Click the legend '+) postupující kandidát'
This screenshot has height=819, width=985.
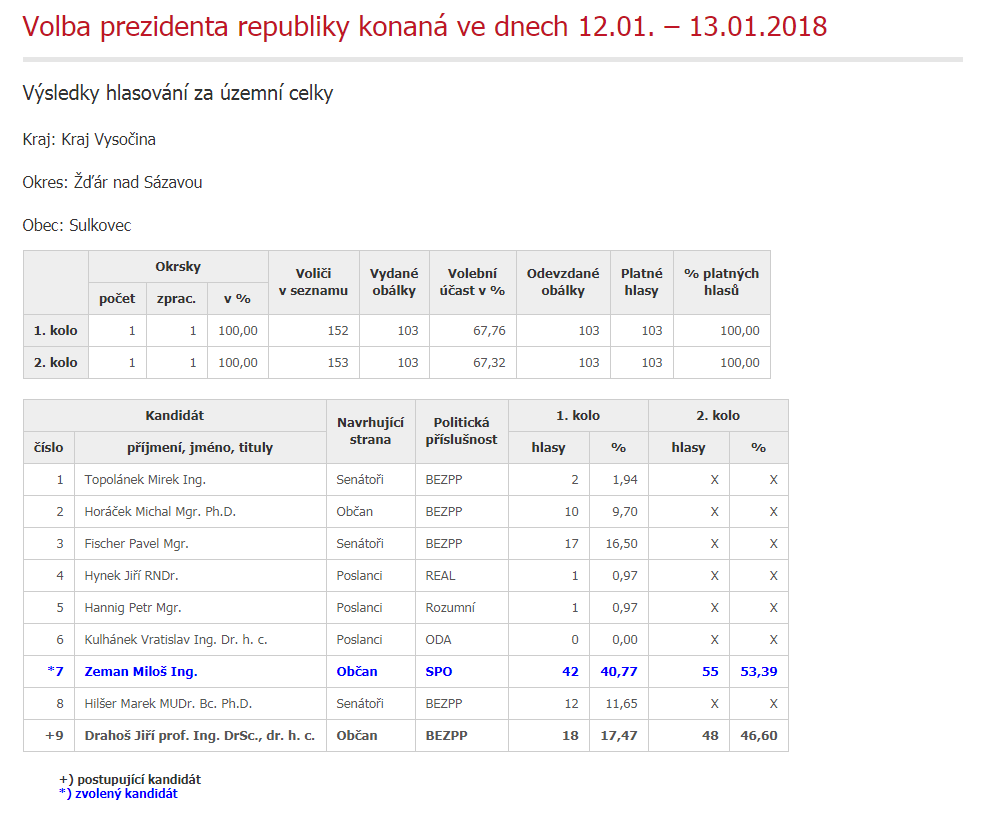pyautogui.click(x=130, y=779)
